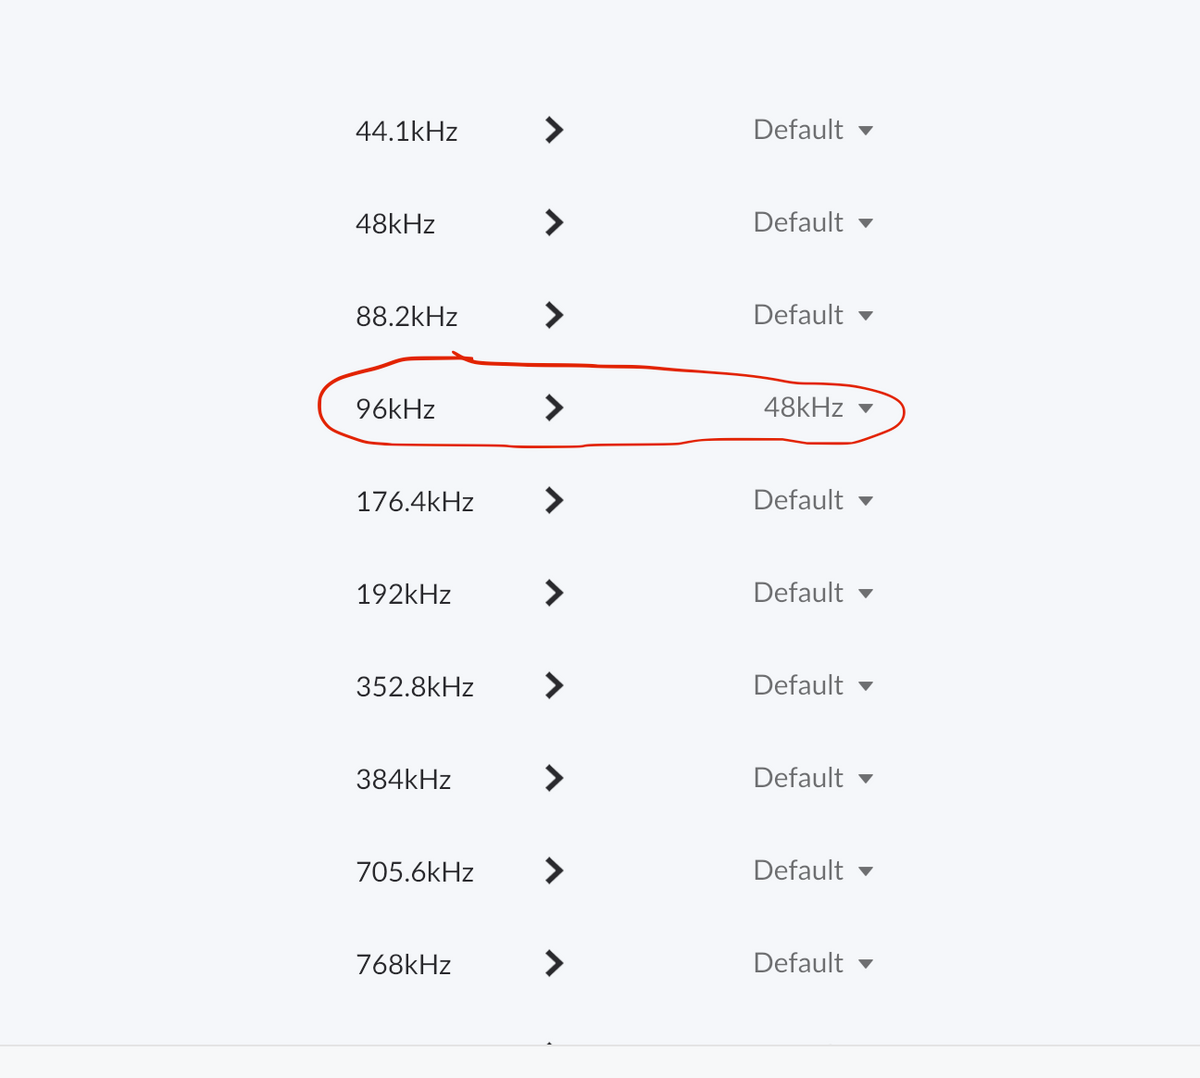Open the 352.8kHz Default dropdown
This screenshot has height=1078, width=1200.
(813, 685)
